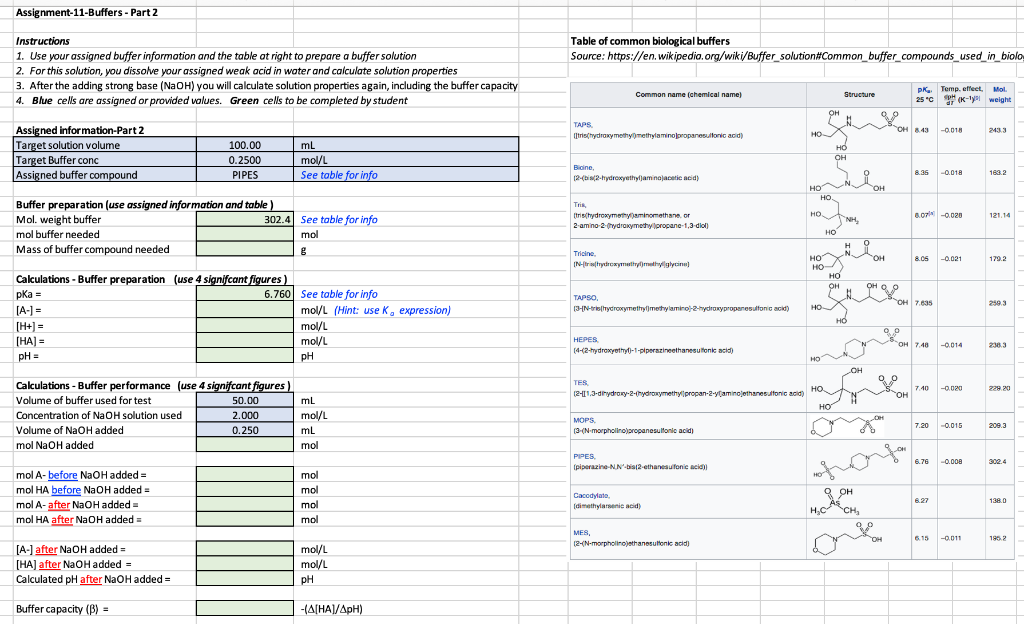Click the 'Structure' column header
The height and width of the screenshot is (624, 1024).
coord(859,95)
